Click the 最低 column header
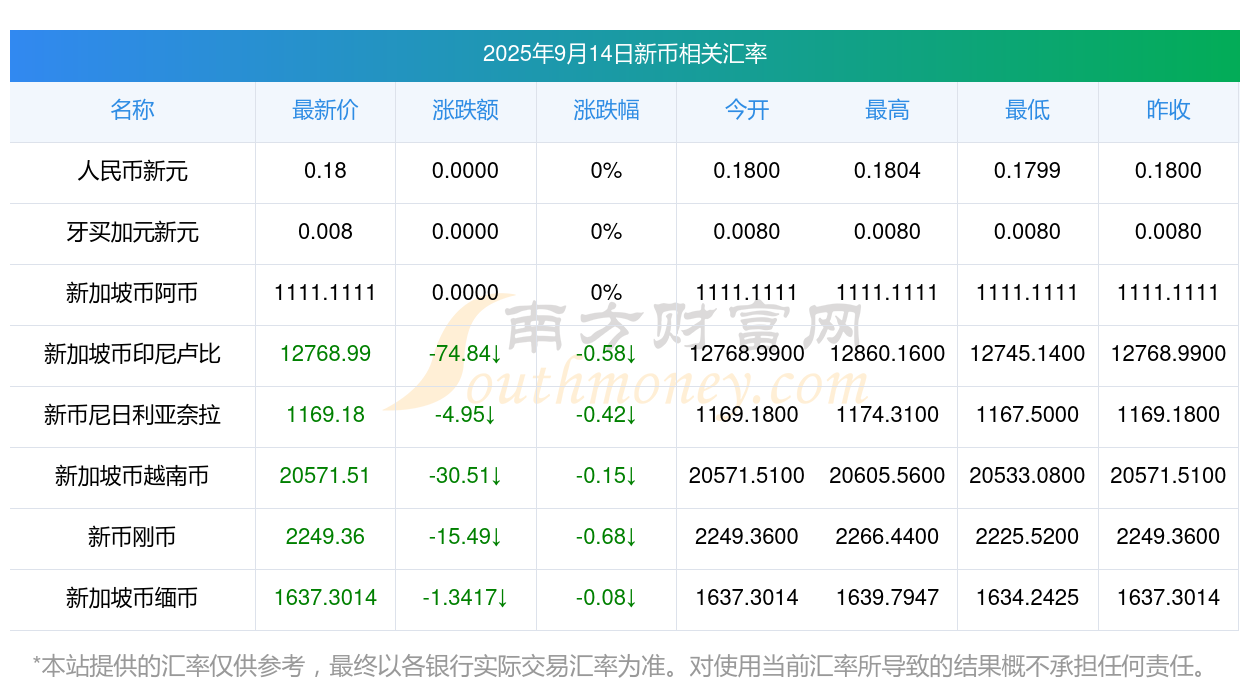Viewport: 1250px width, 698px height. [1028, 110]
